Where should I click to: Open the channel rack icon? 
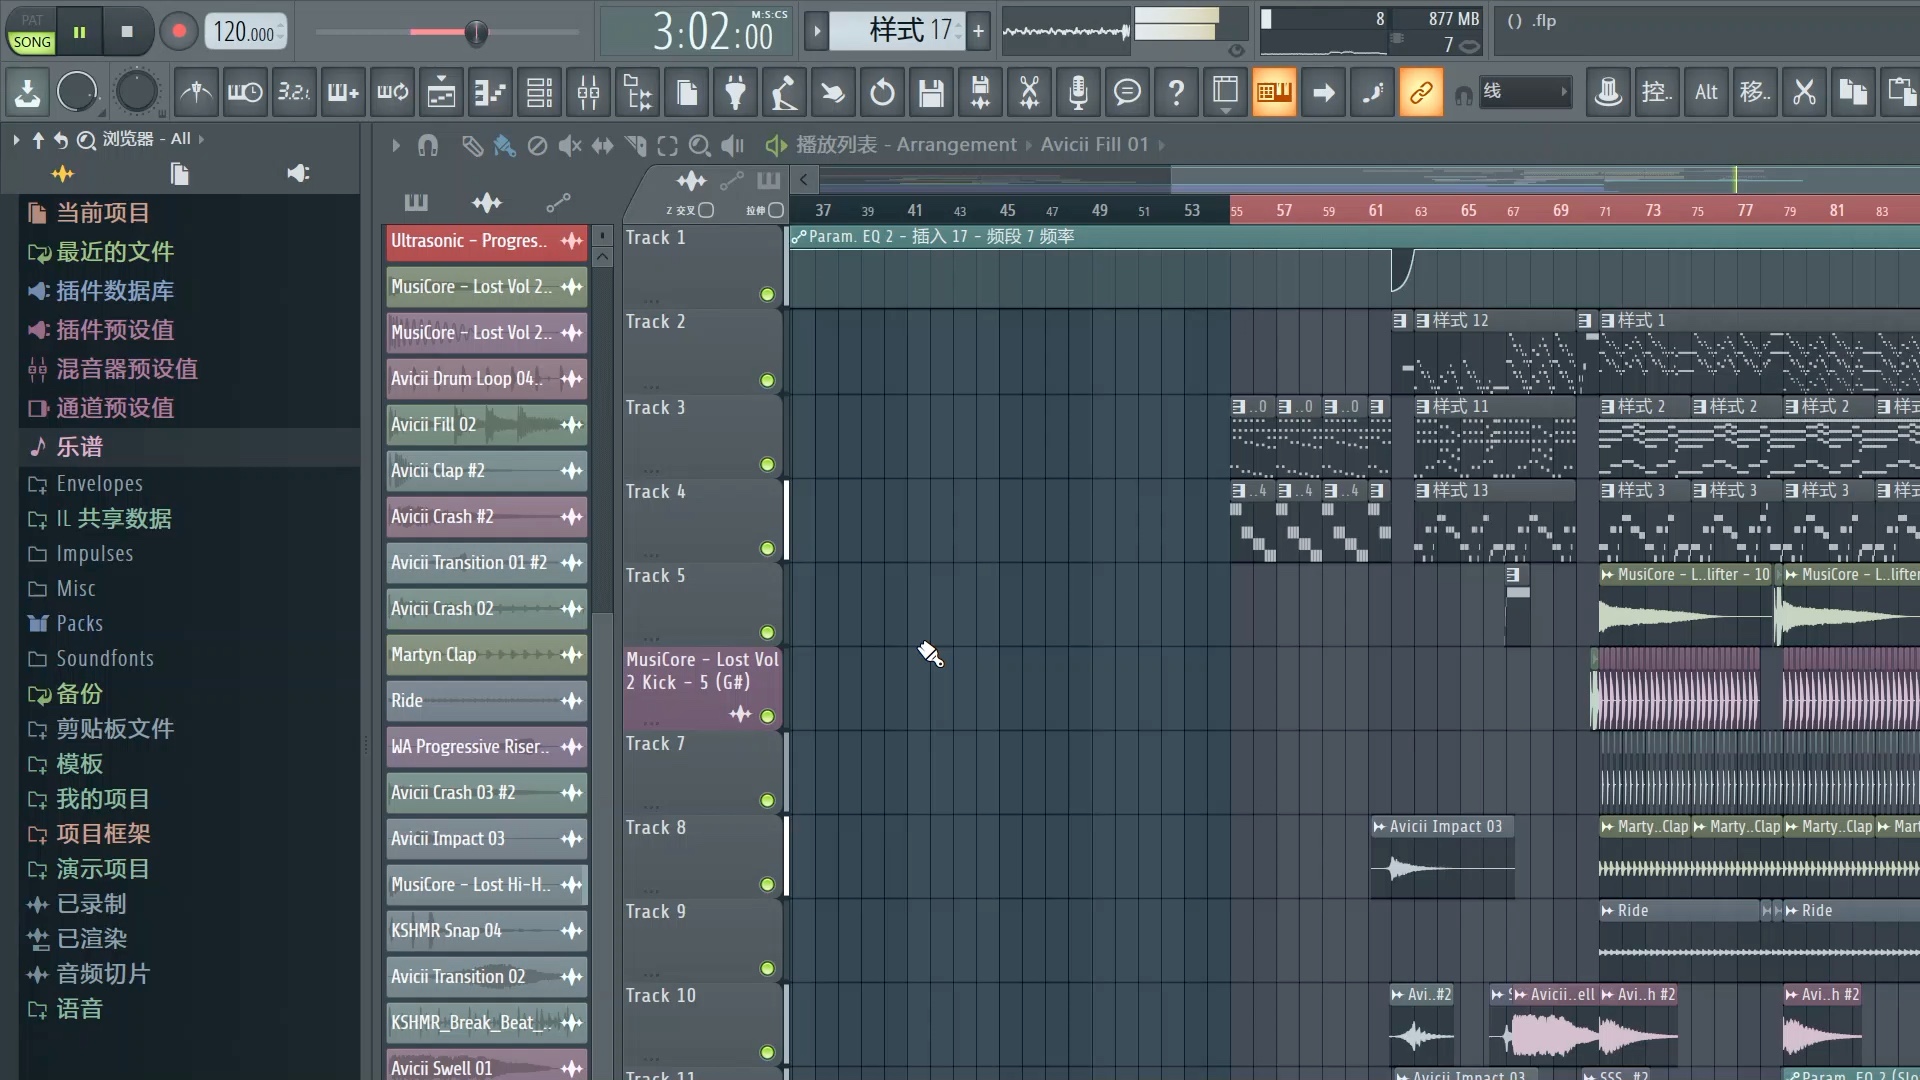pos(539,93)
